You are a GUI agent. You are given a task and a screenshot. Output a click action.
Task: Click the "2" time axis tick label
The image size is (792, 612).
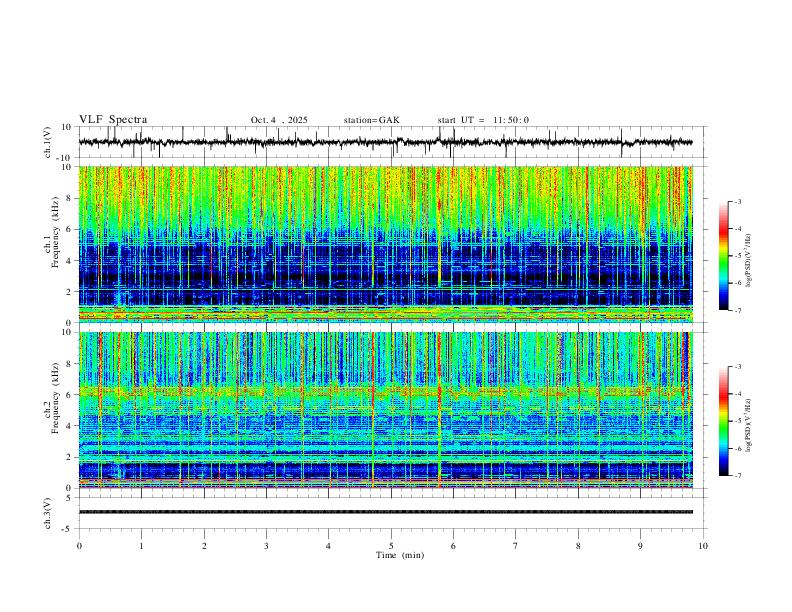click(204, 546)
